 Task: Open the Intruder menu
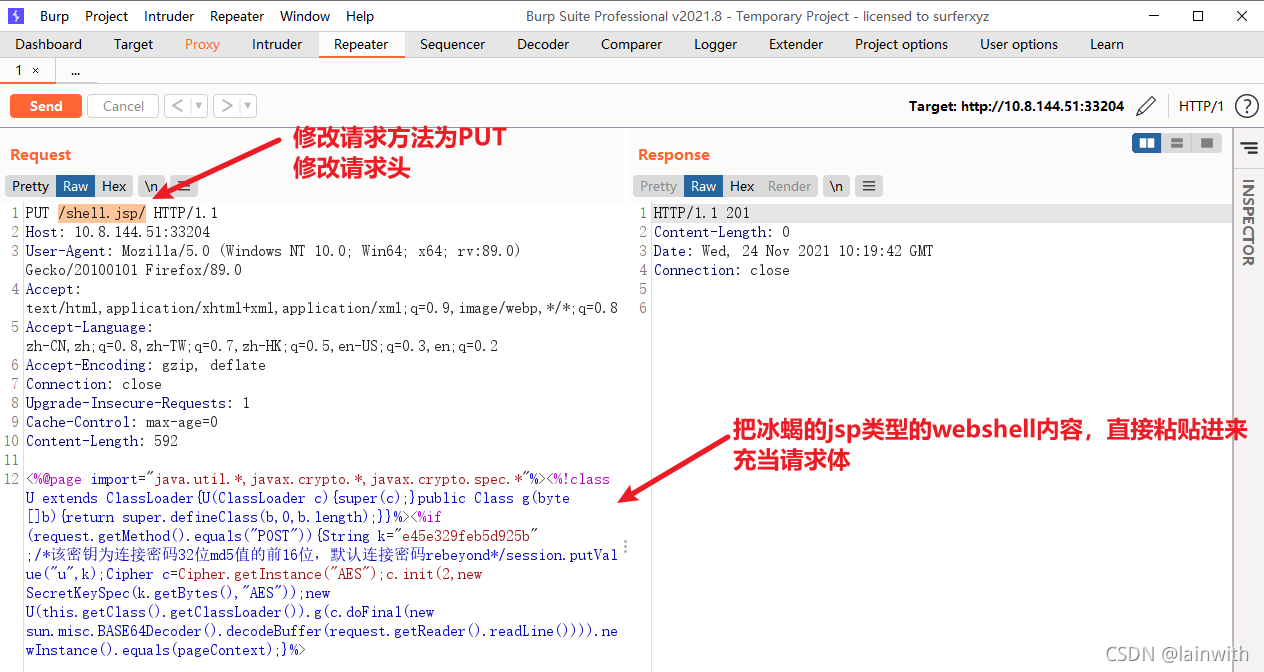pyautogui.click(x=169, y=16)
